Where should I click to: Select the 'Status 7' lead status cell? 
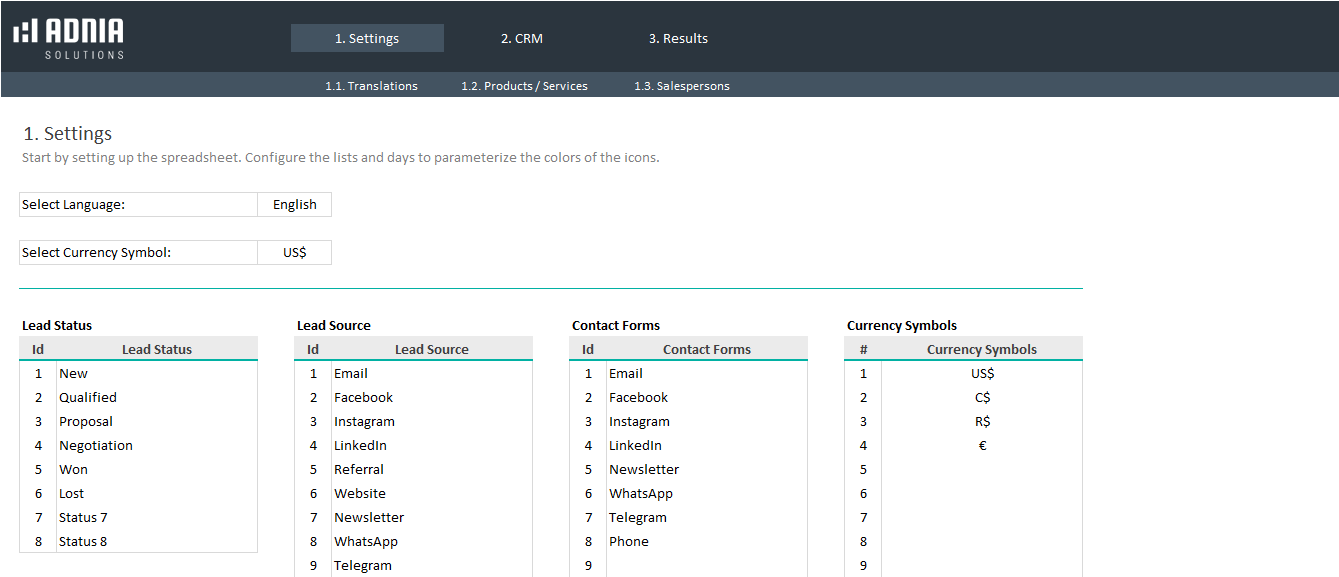click(156, 518)
